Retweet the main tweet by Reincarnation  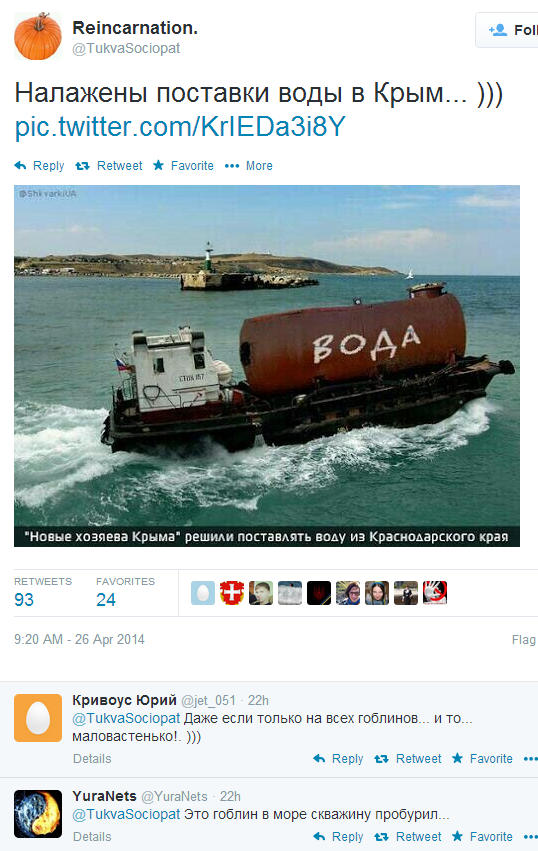pyautogui.click(x=109, y=166)
